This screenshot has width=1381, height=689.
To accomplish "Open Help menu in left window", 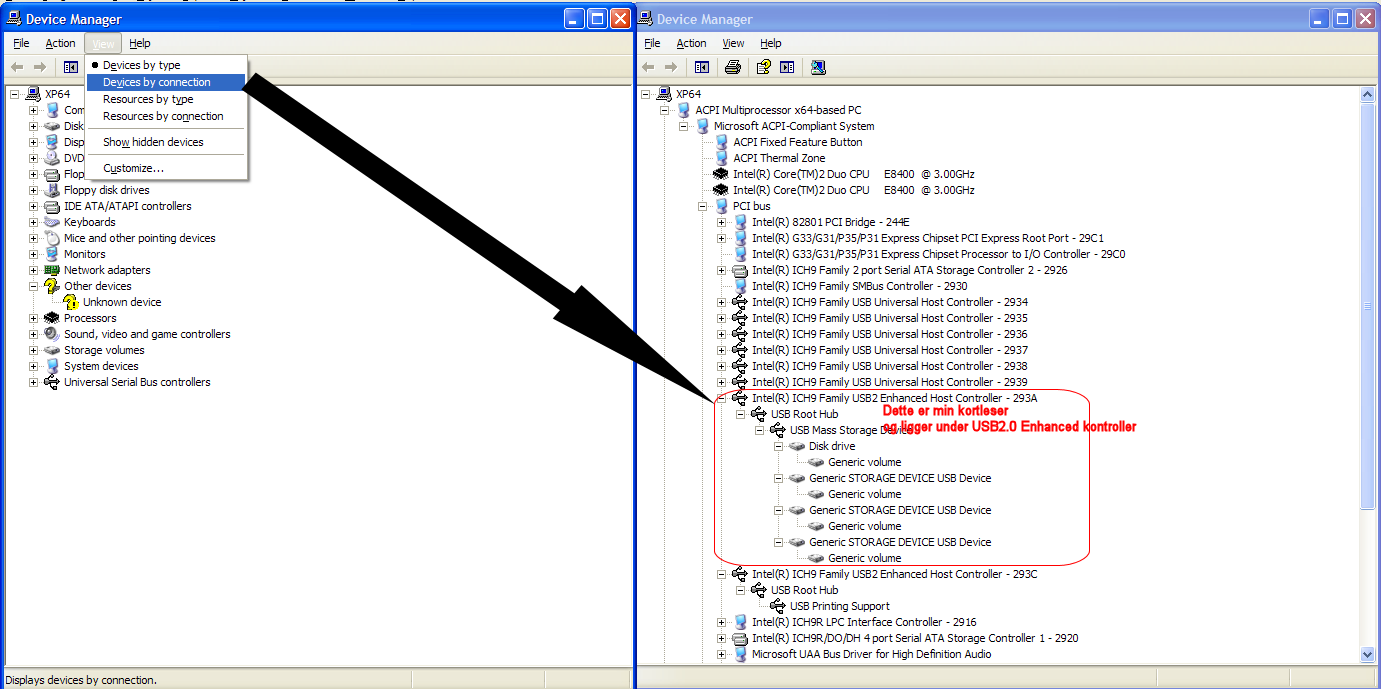I will coord(140,43).
